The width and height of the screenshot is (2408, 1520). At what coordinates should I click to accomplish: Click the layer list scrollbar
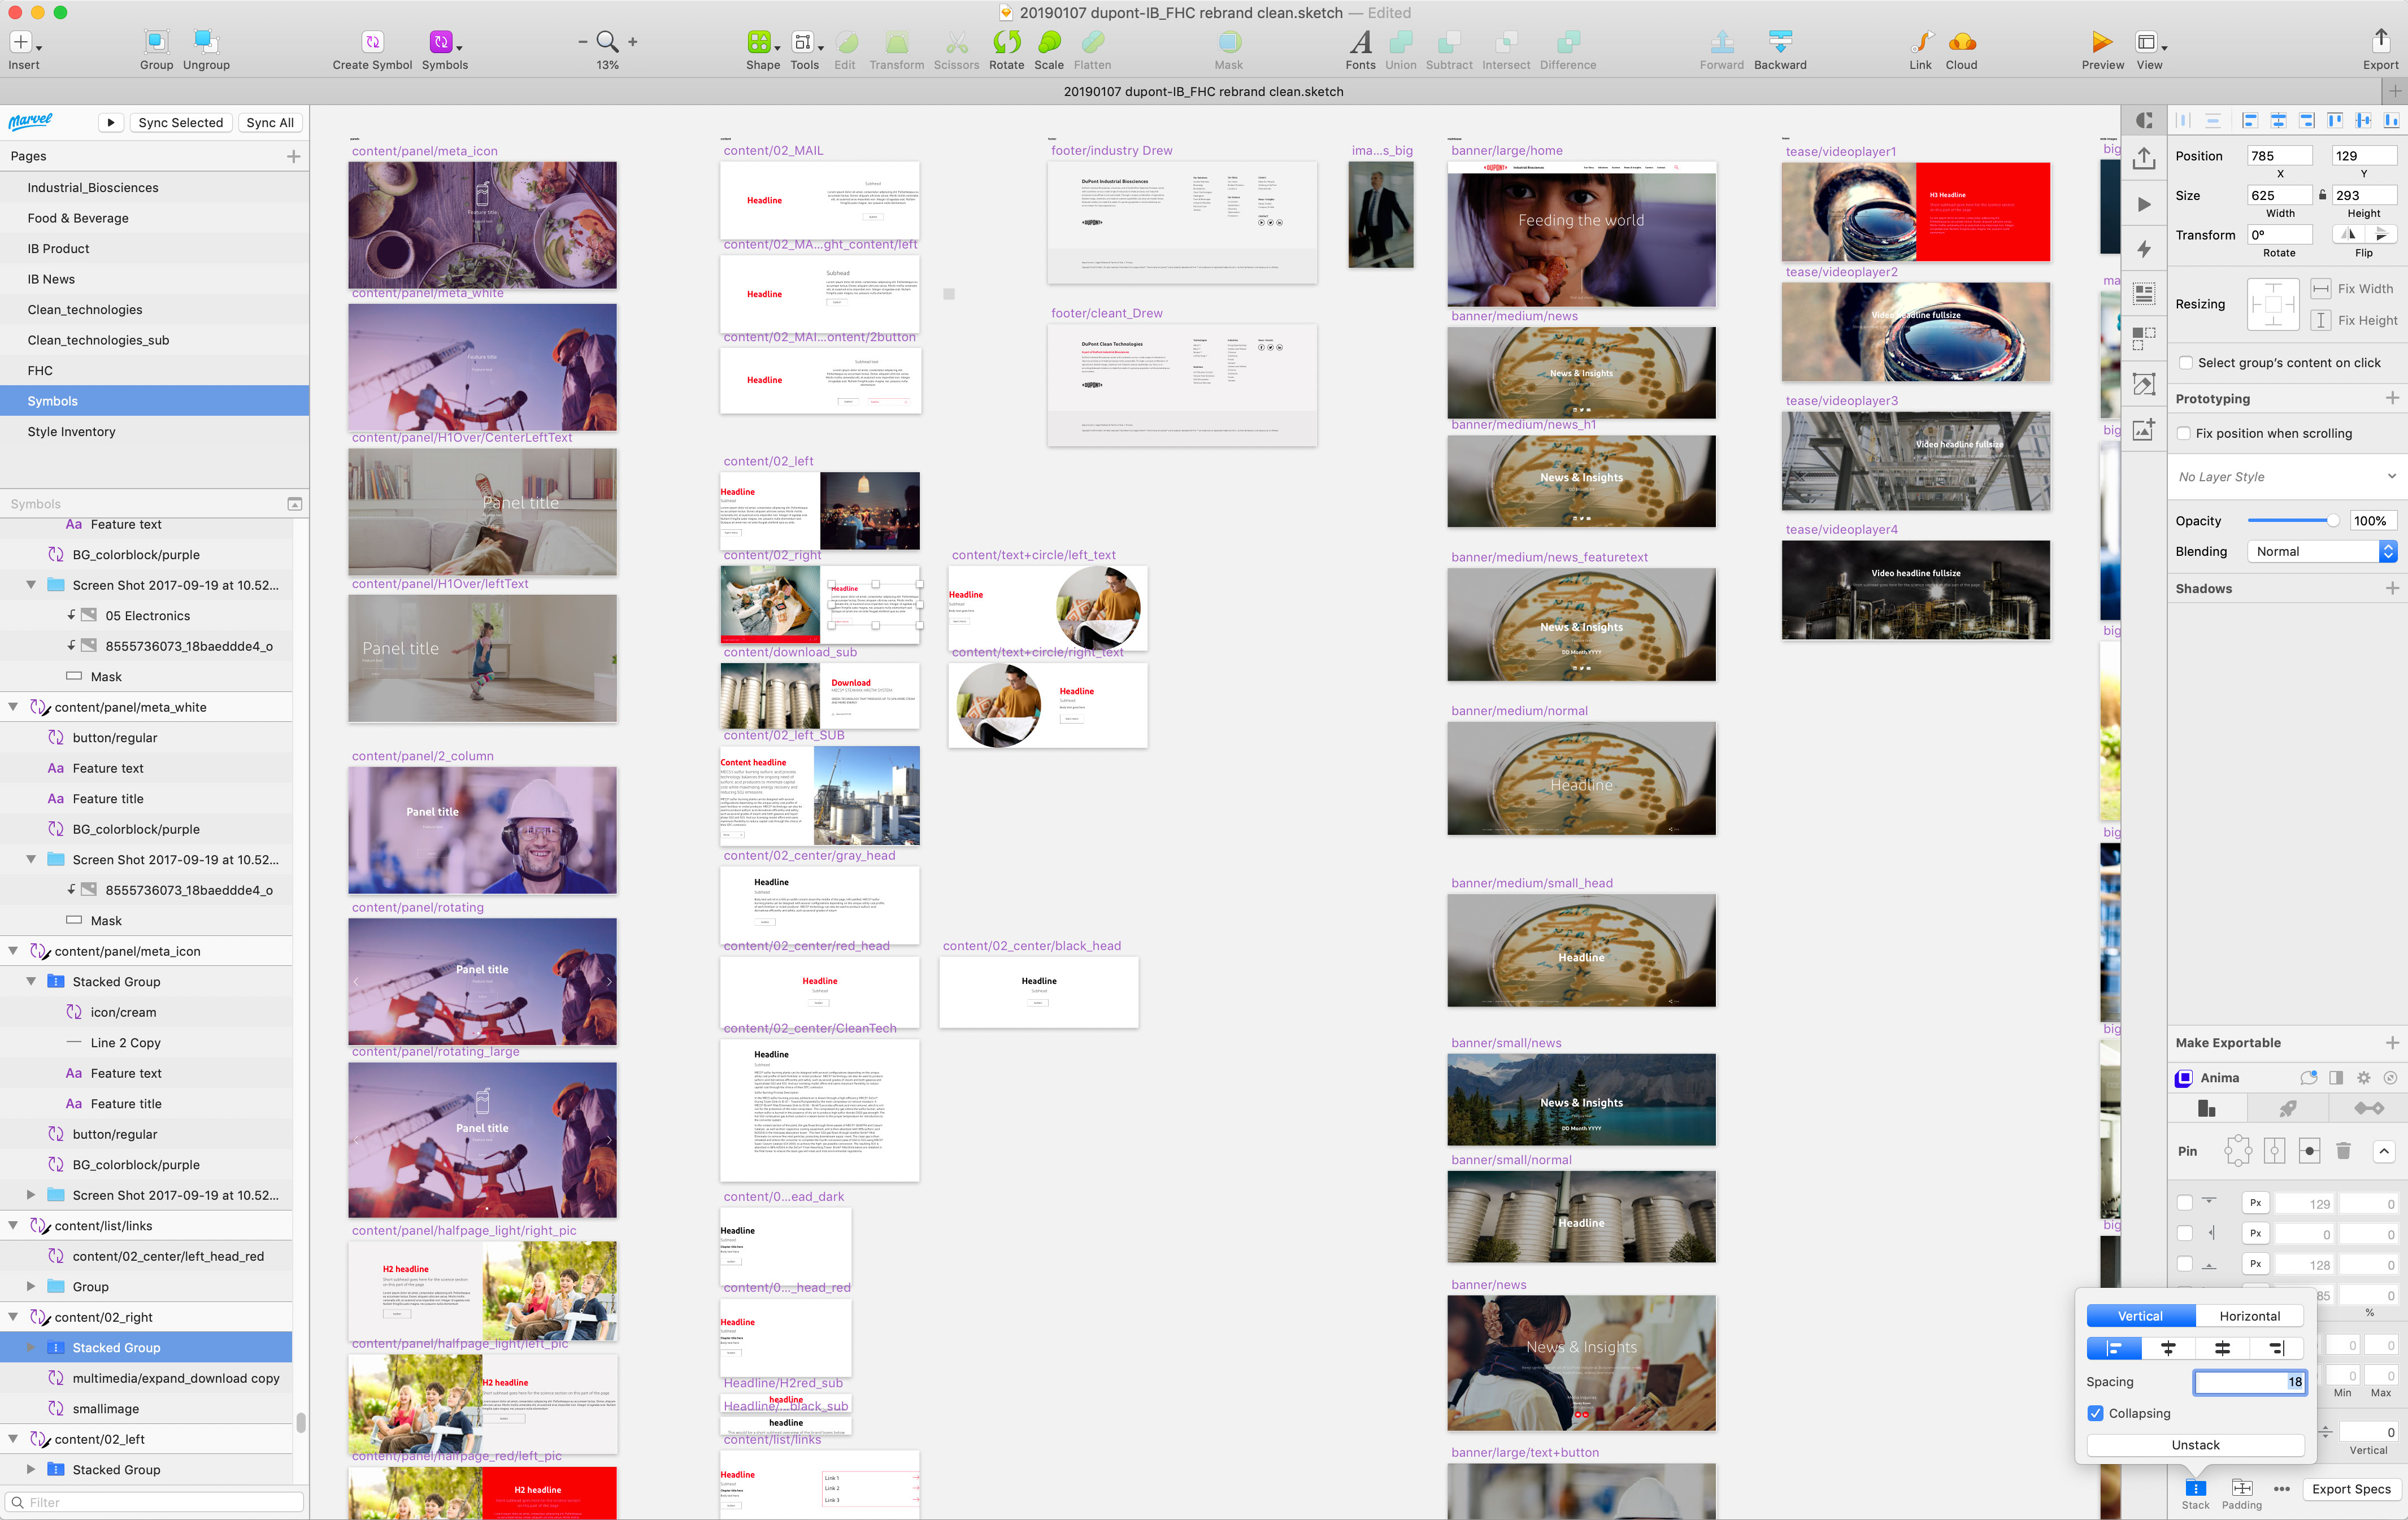(x=300, y=1422)
